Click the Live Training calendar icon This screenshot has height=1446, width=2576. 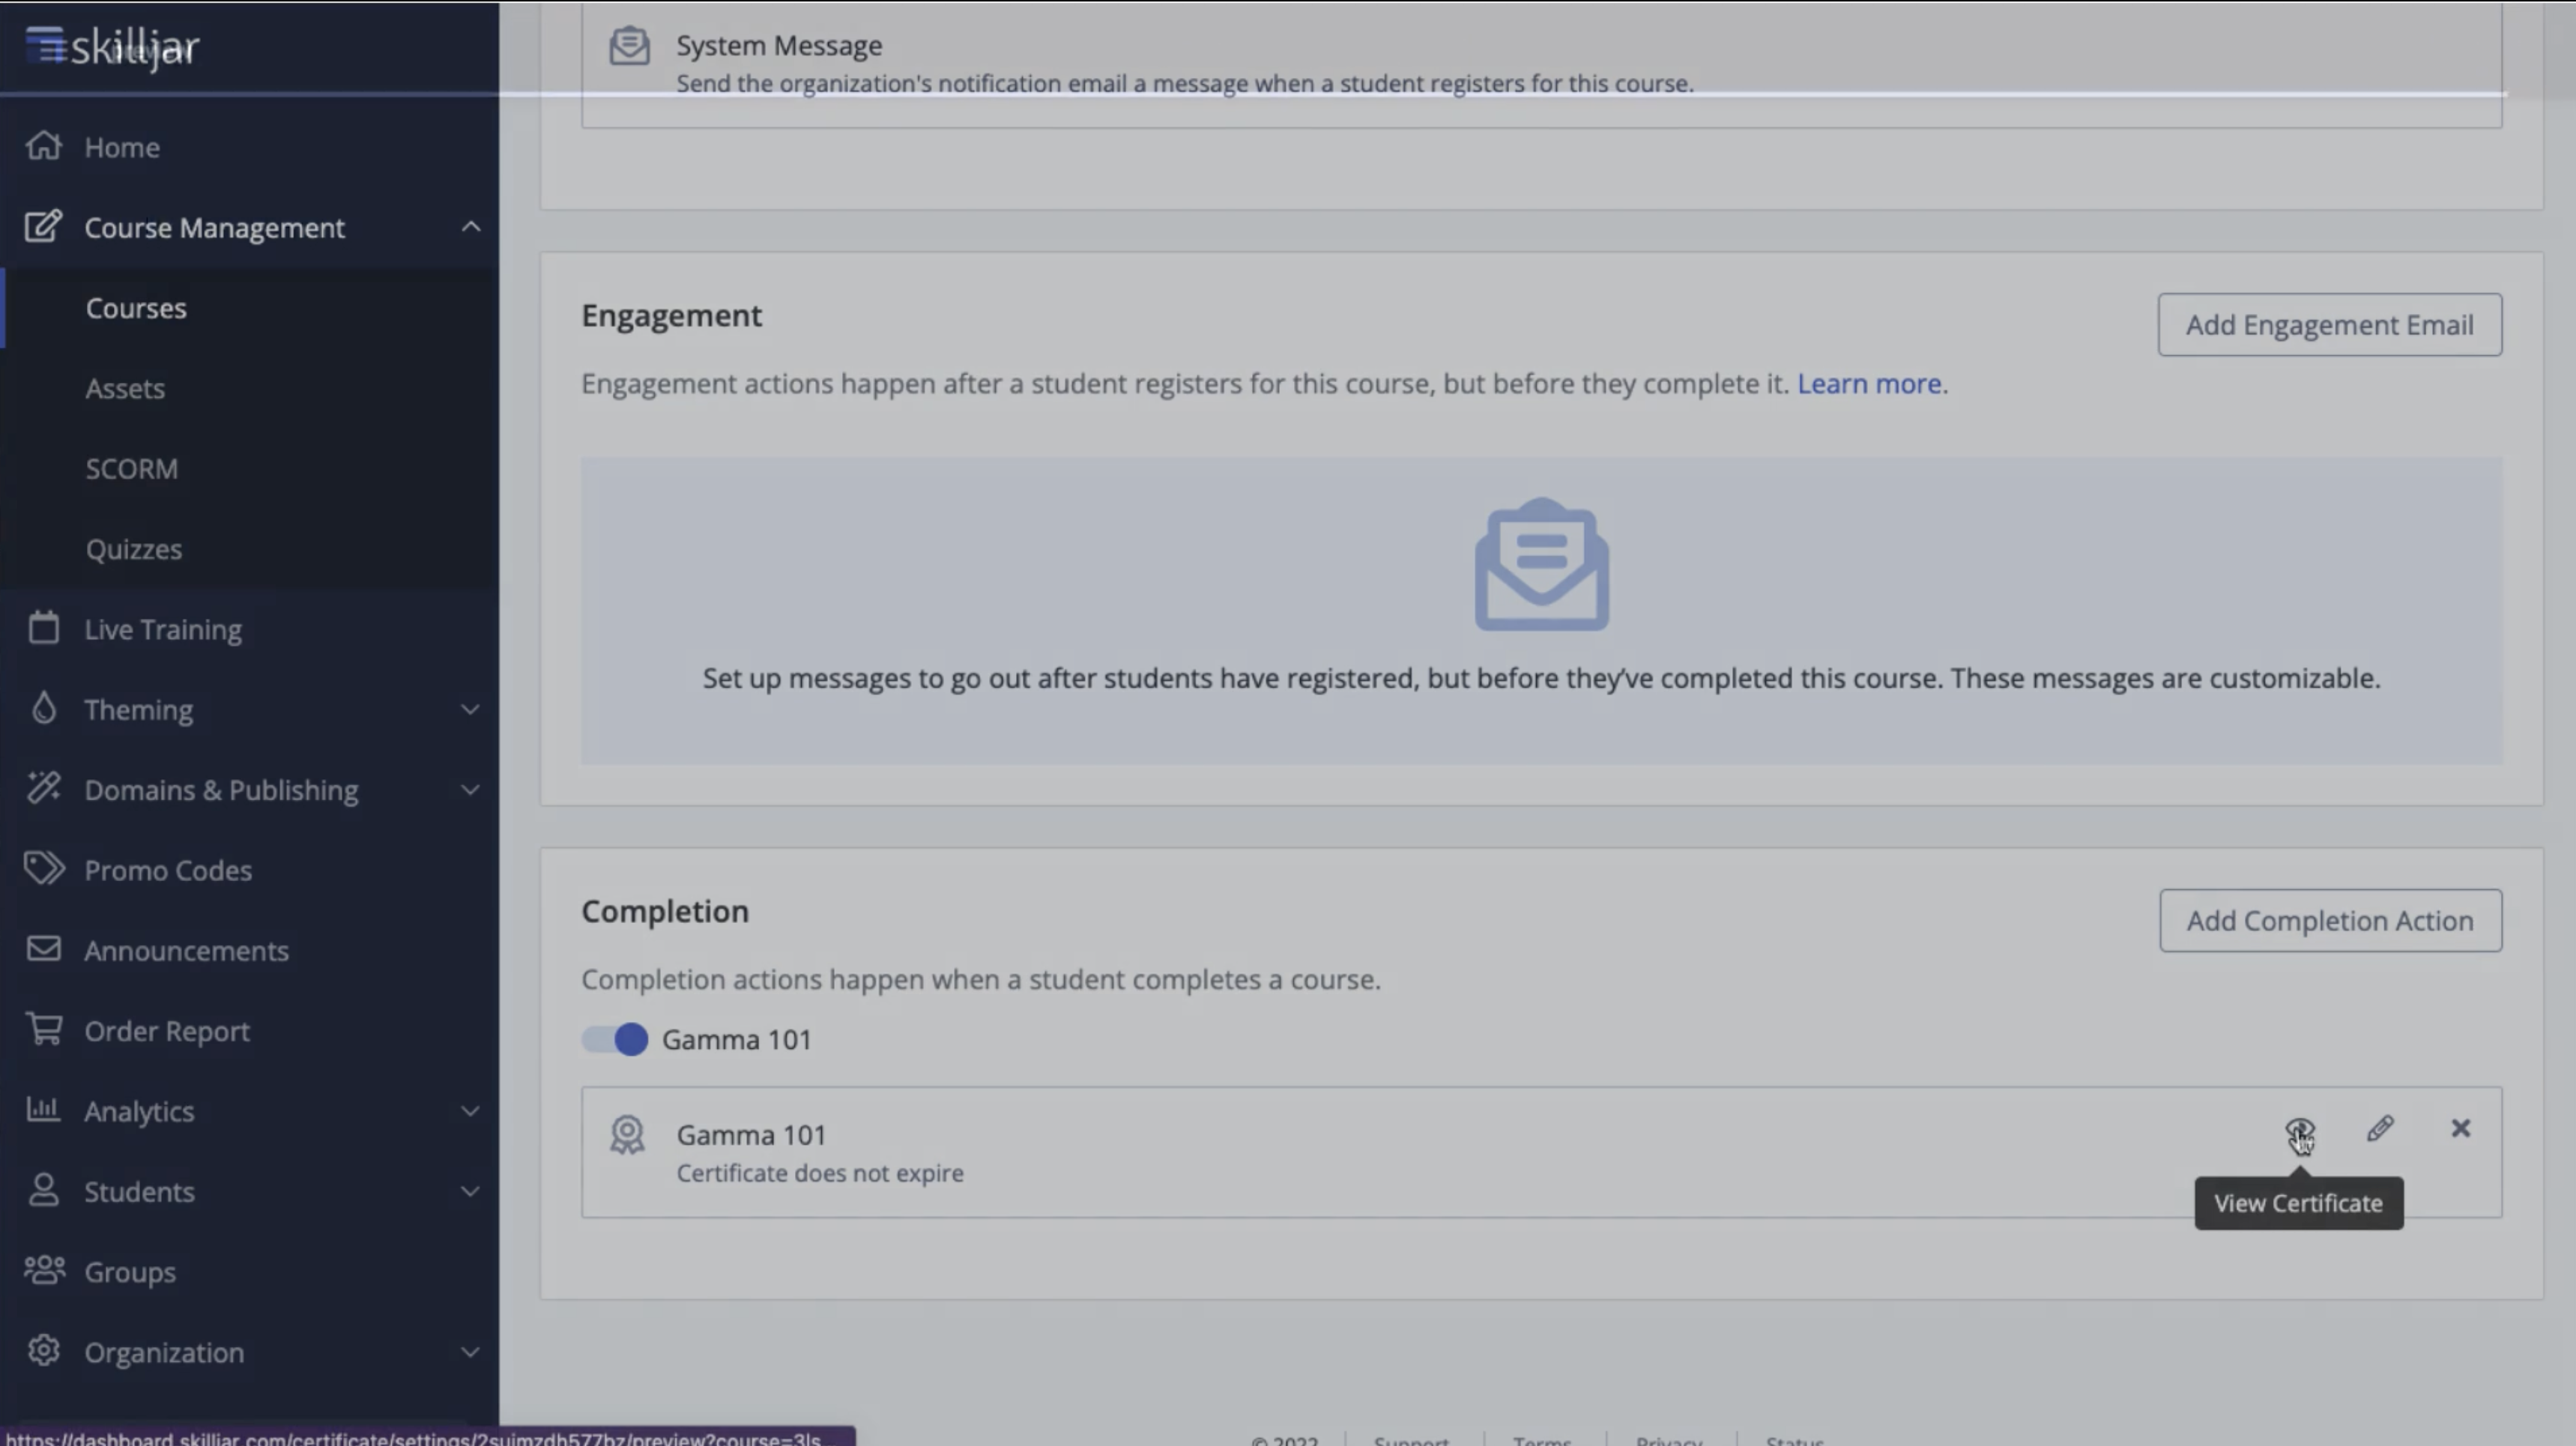(44, 629)
